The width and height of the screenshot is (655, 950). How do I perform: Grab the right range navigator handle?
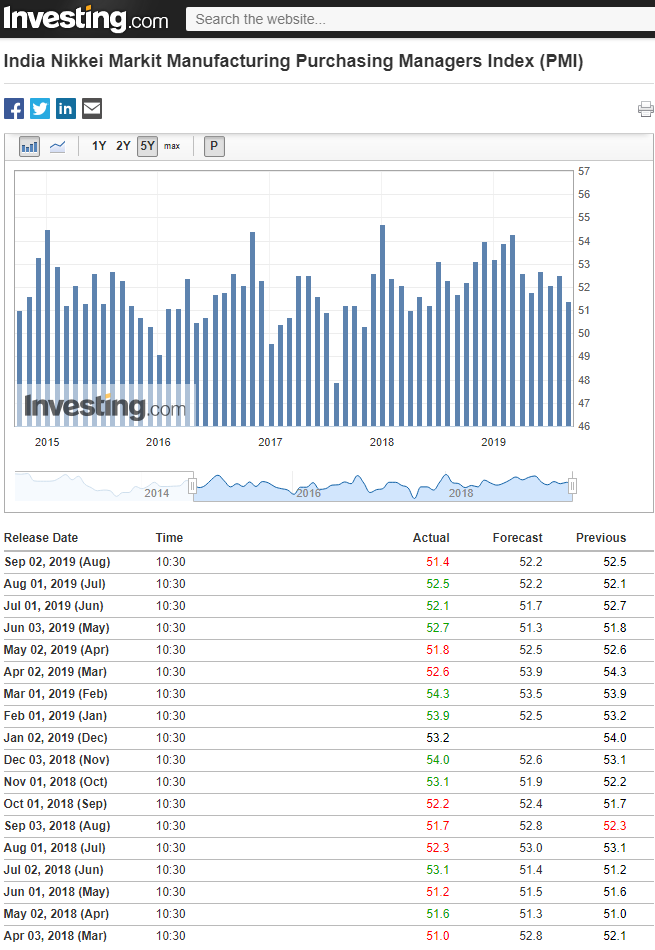[572, 486]
